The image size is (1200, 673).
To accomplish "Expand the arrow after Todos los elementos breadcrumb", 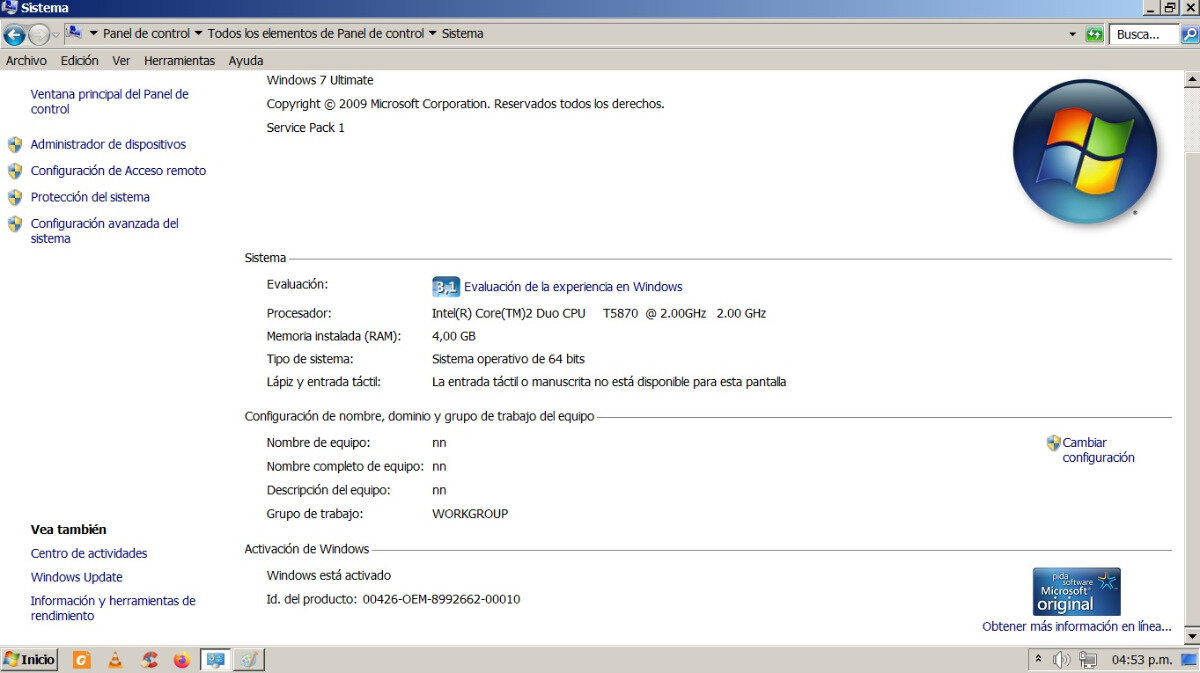I will 433,33.
